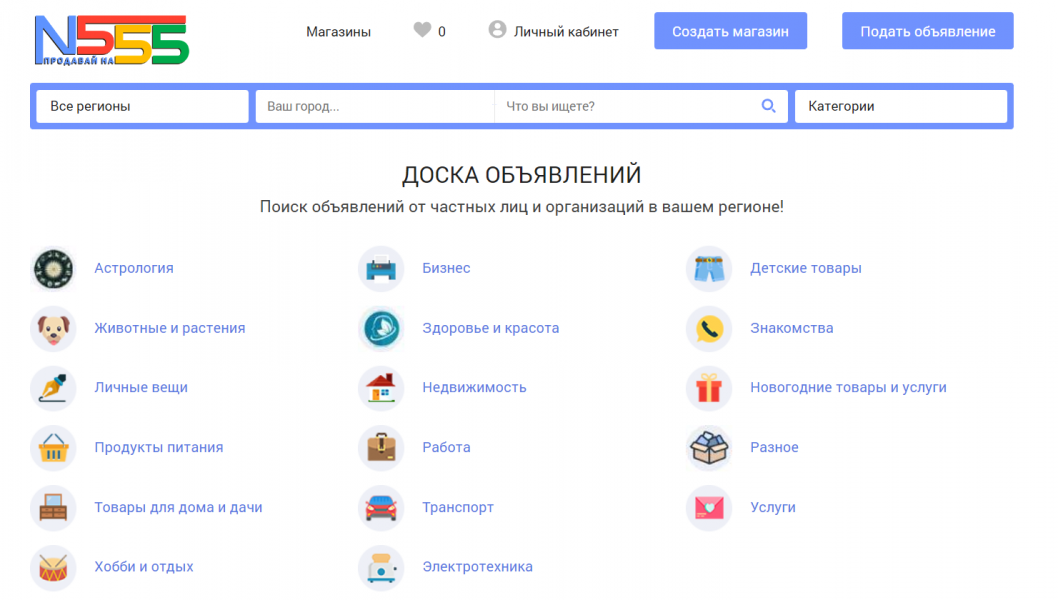Open the Продукты питания link
Screen dimensions: 1058x600
click(x=159, y=447)
